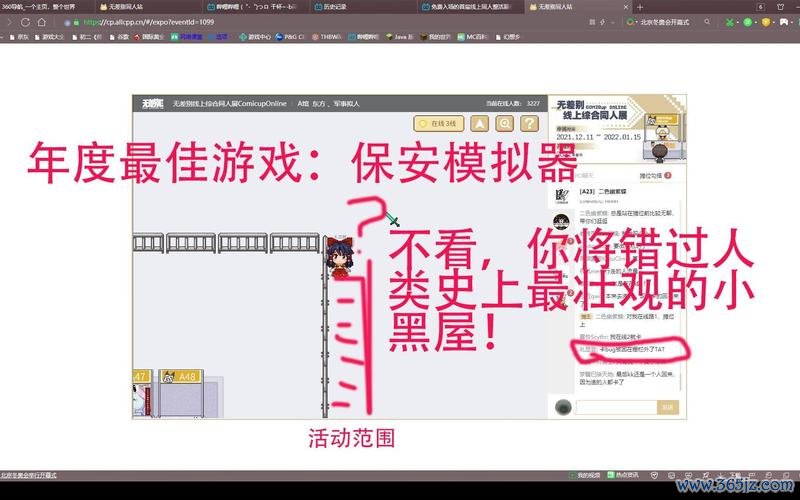The image size is (800, 500).
Task: Open the magnifier search button in game
Action: [504, 123]
